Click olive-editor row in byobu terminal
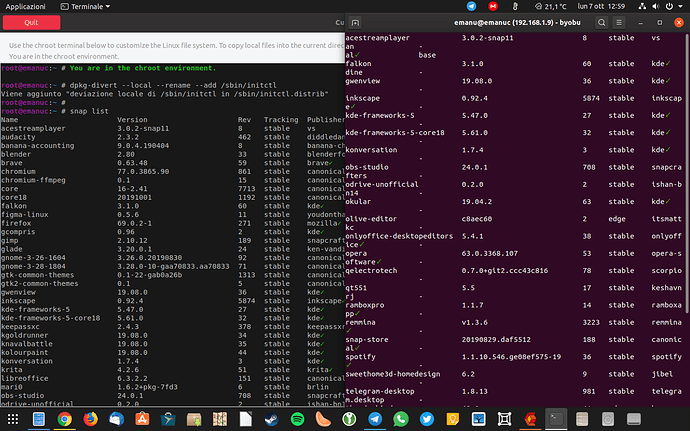This screenshot has width=690, height=431. [x=516, y=219]
